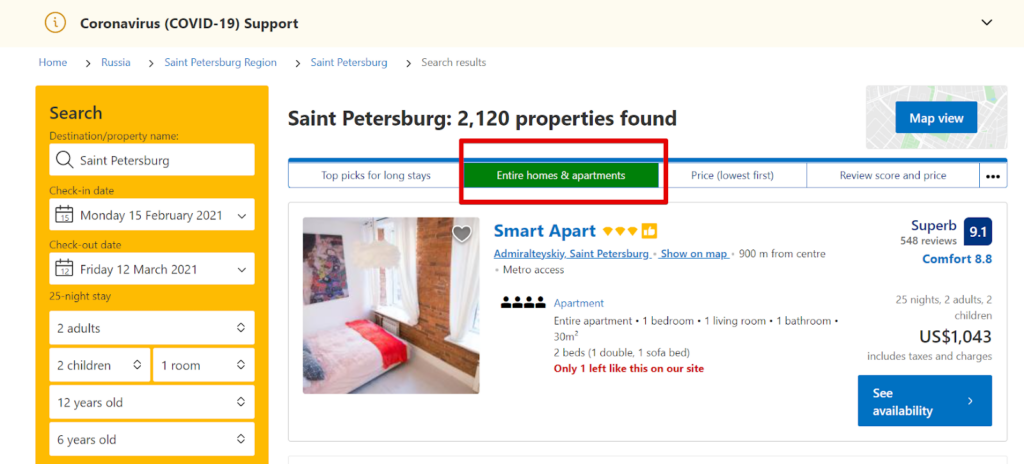The height and width of the screenshot is (464, 1024).
Task: Open the 2 children dropdown
Action: 99,365
